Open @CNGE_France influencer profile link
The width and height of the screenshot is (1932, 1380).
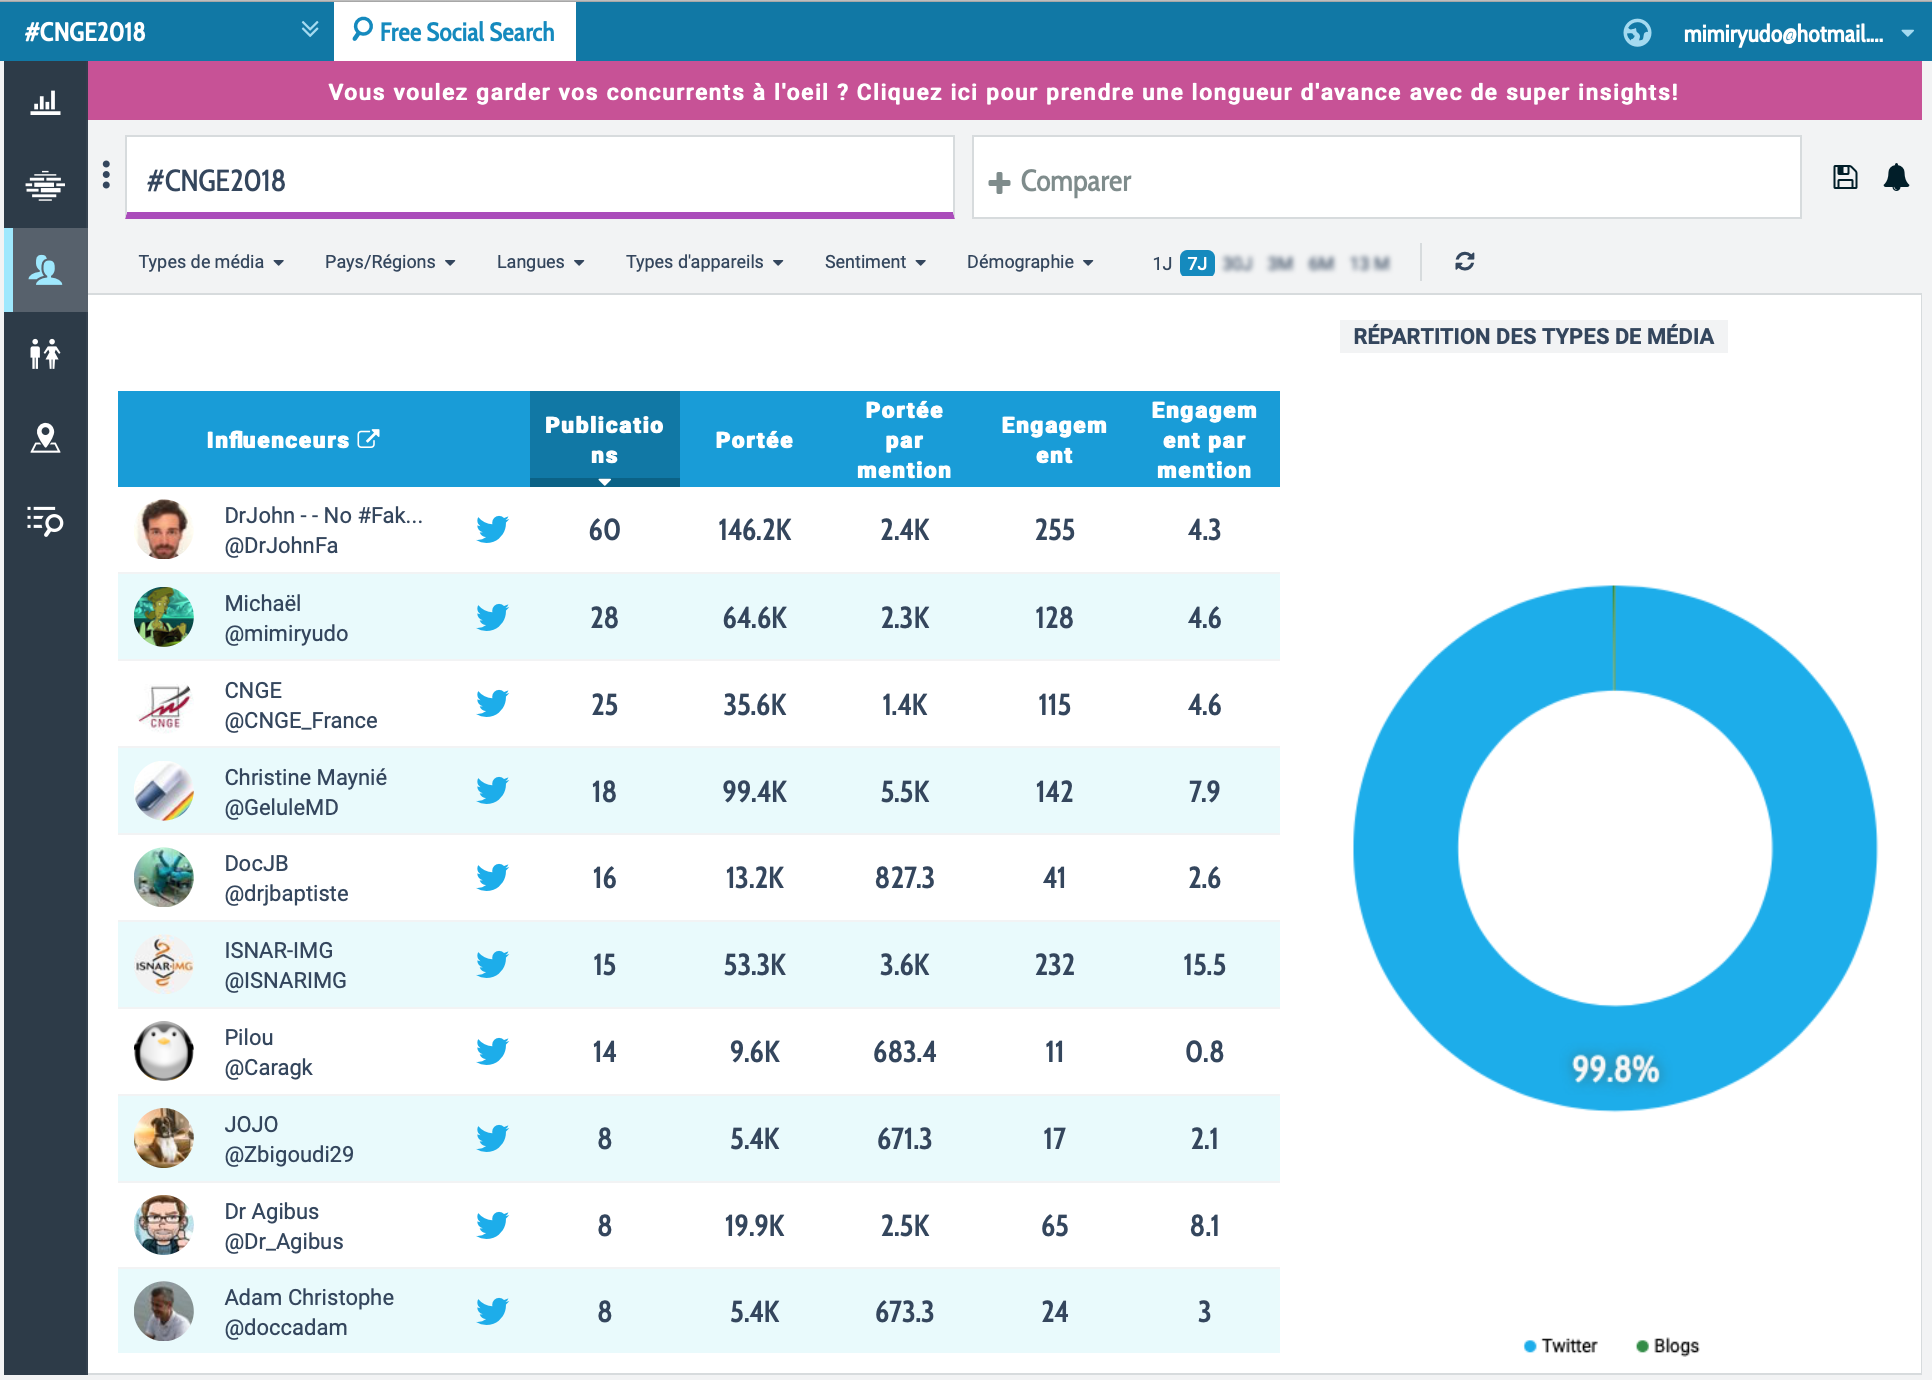coord(301,721)
